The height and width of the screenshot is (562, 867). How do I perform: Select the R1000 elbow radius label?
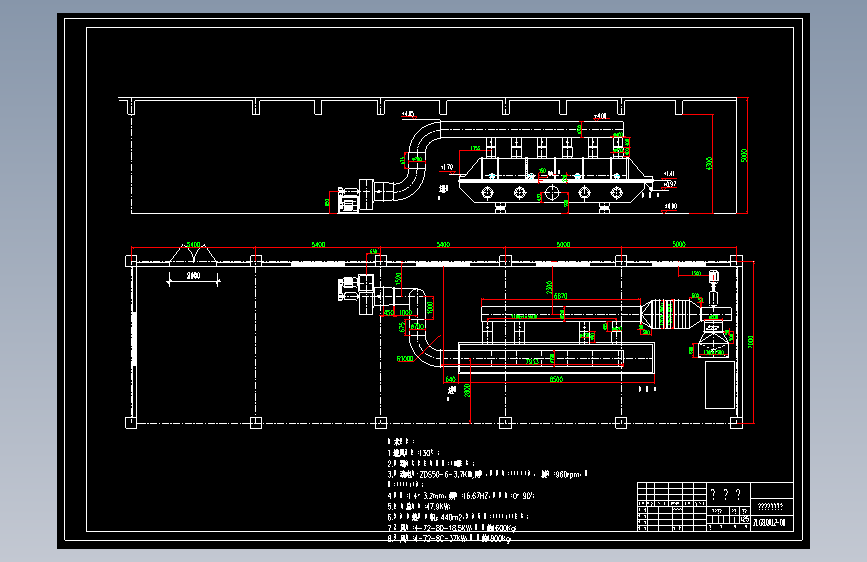coord(405,359)
